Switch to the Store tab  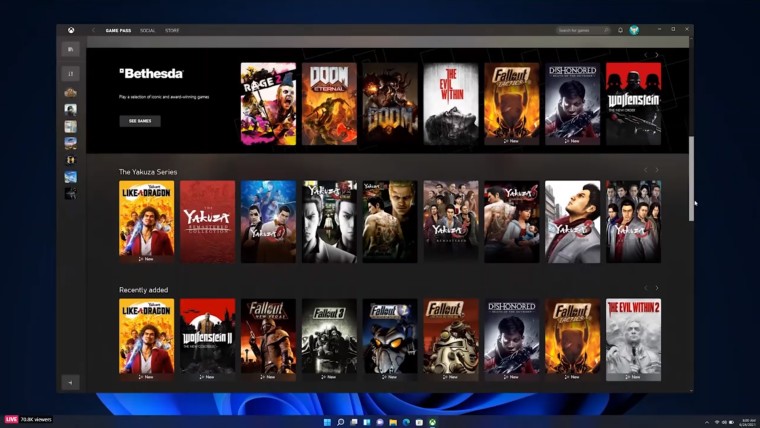[x=173, y=30]
